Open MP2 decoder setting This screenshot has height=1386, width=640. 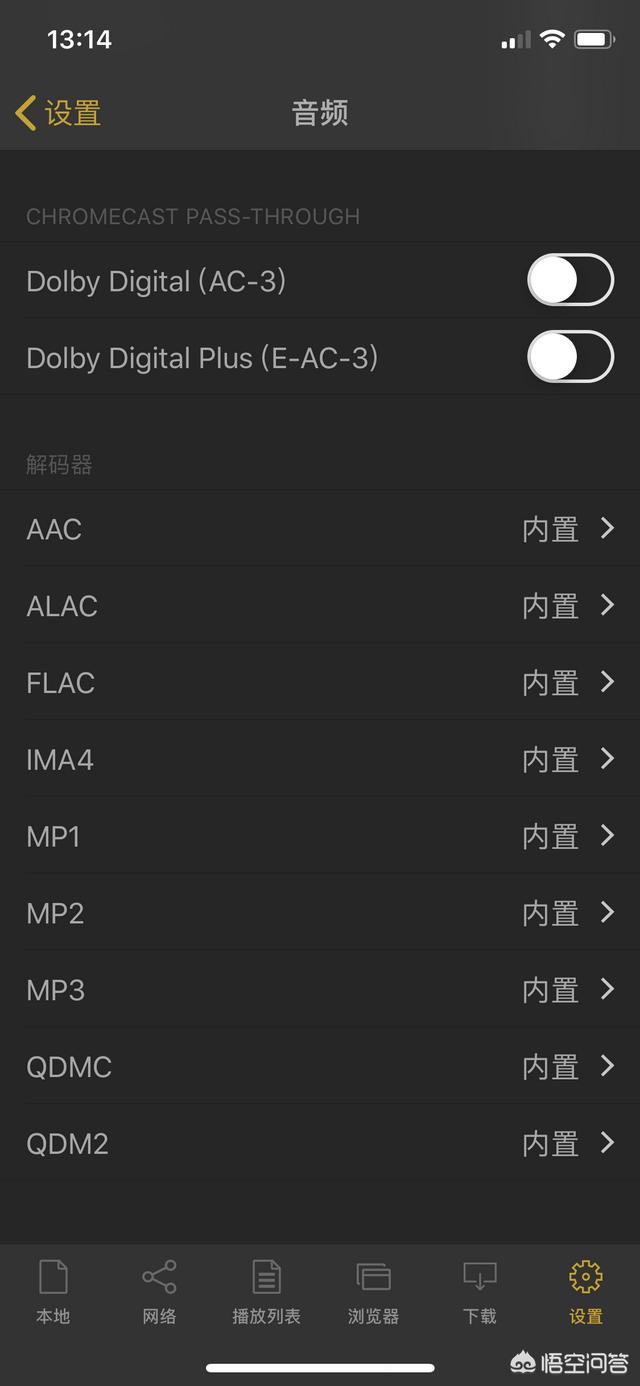tap(320, 913)
